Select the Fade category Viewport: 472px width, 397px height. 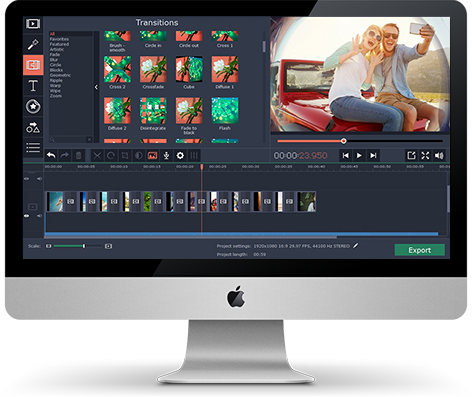pyautogui.click(x=55, y=54)
